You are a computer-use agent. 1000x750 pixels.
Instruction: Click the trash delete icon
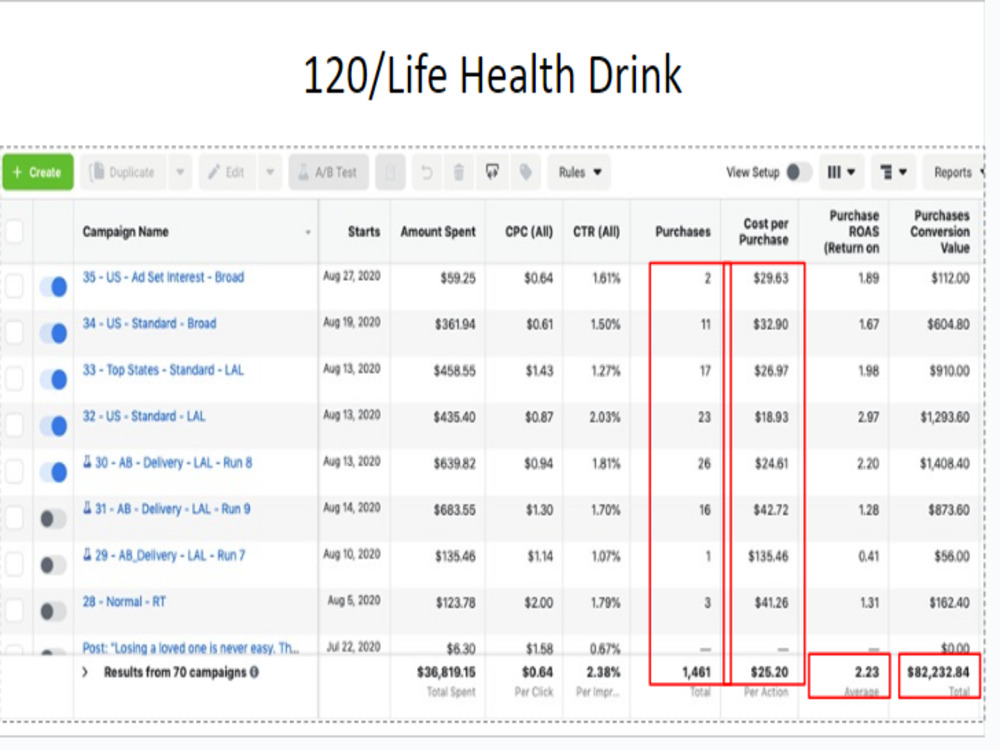pyautogui.click(x=459, y=172)
